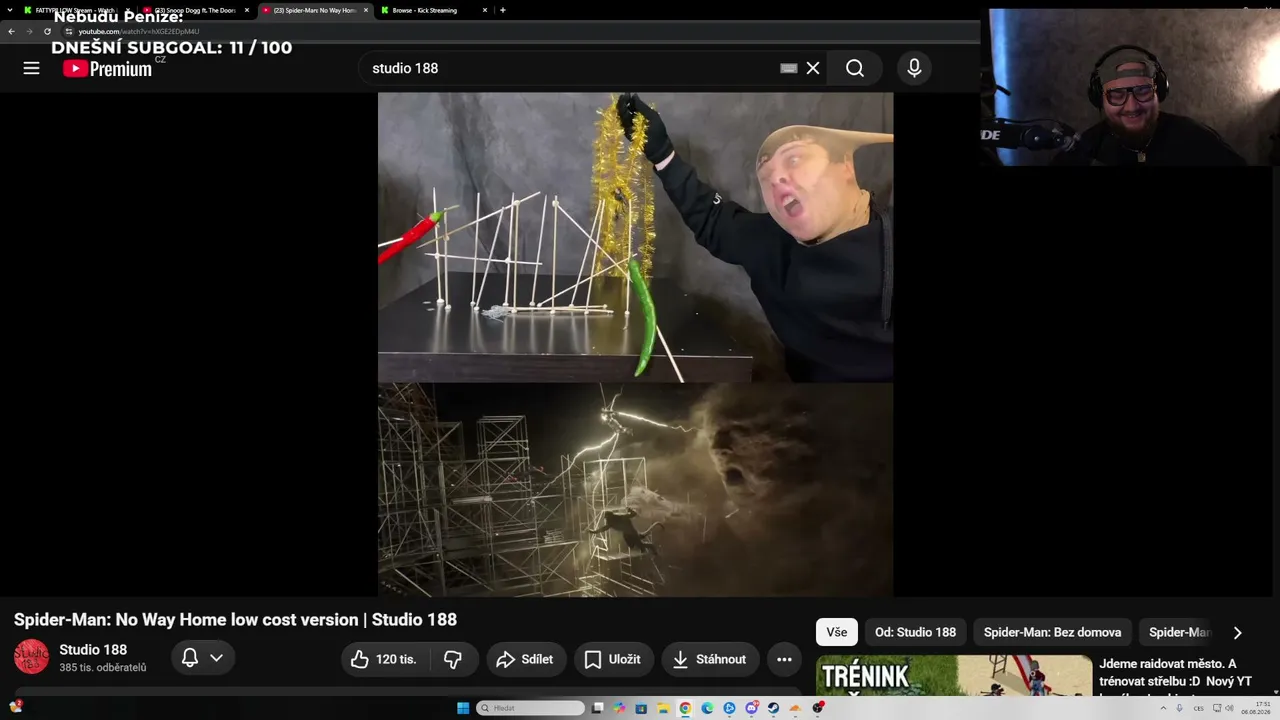Open Studio 188 channel avatar
Image resolution: width=1280 pixels, height=720 pixels.
31,657
